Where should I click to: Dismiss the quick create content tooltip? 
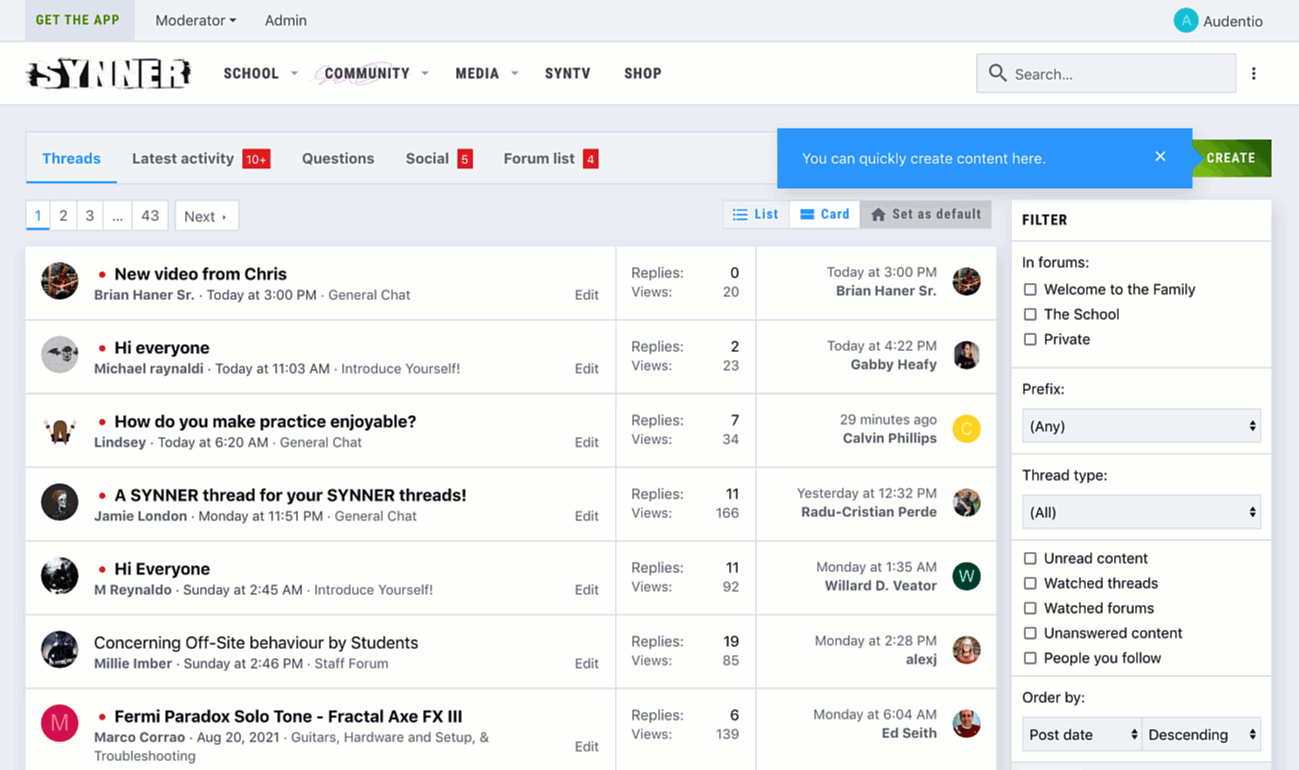[1160, 157]
